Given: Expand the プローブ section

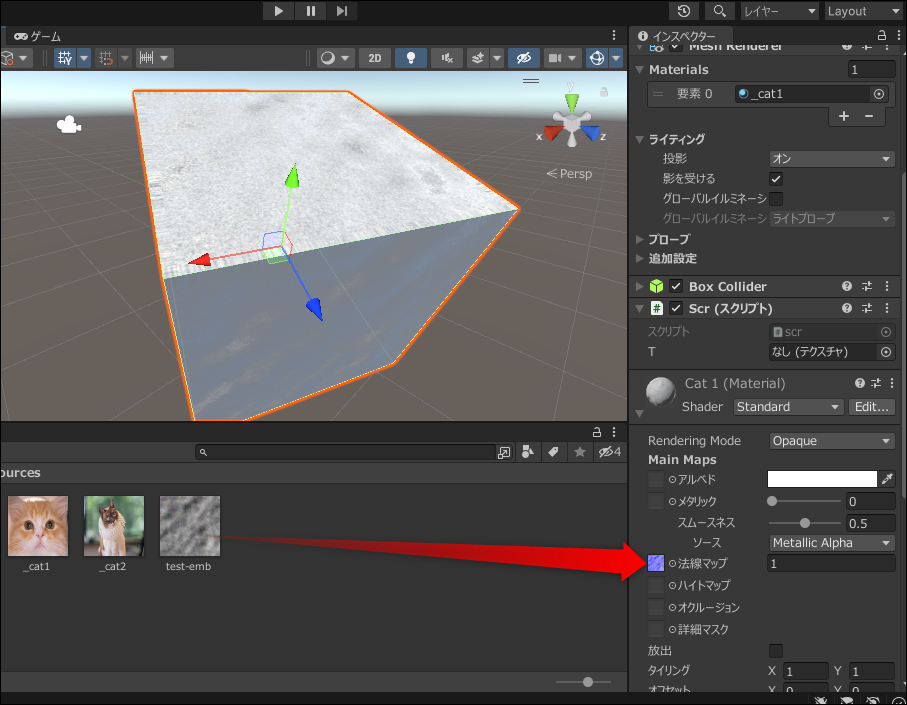Looking at the screenshot, I should (x=640, y=239).
